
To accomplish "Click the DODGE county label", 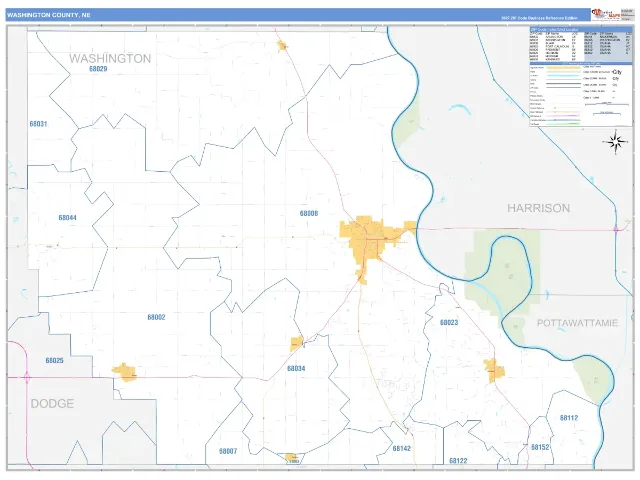I will coord(52,404).
